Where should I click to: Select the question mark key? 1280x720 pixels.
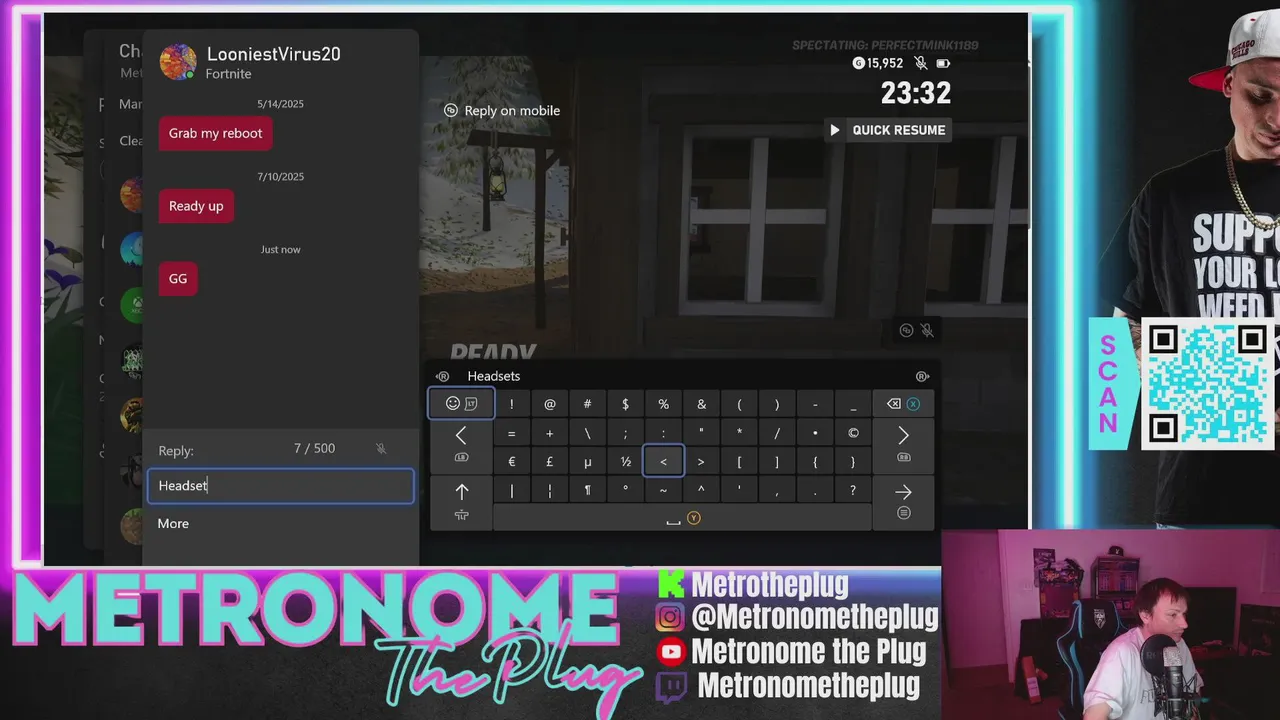click(x=853, y=491)
